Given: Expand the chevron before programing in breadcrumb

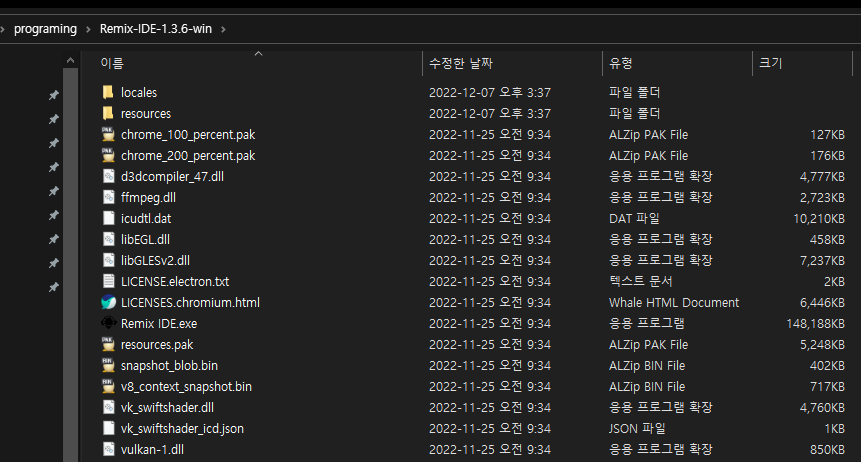Looking at the screenshot, I should click(3, 29).
